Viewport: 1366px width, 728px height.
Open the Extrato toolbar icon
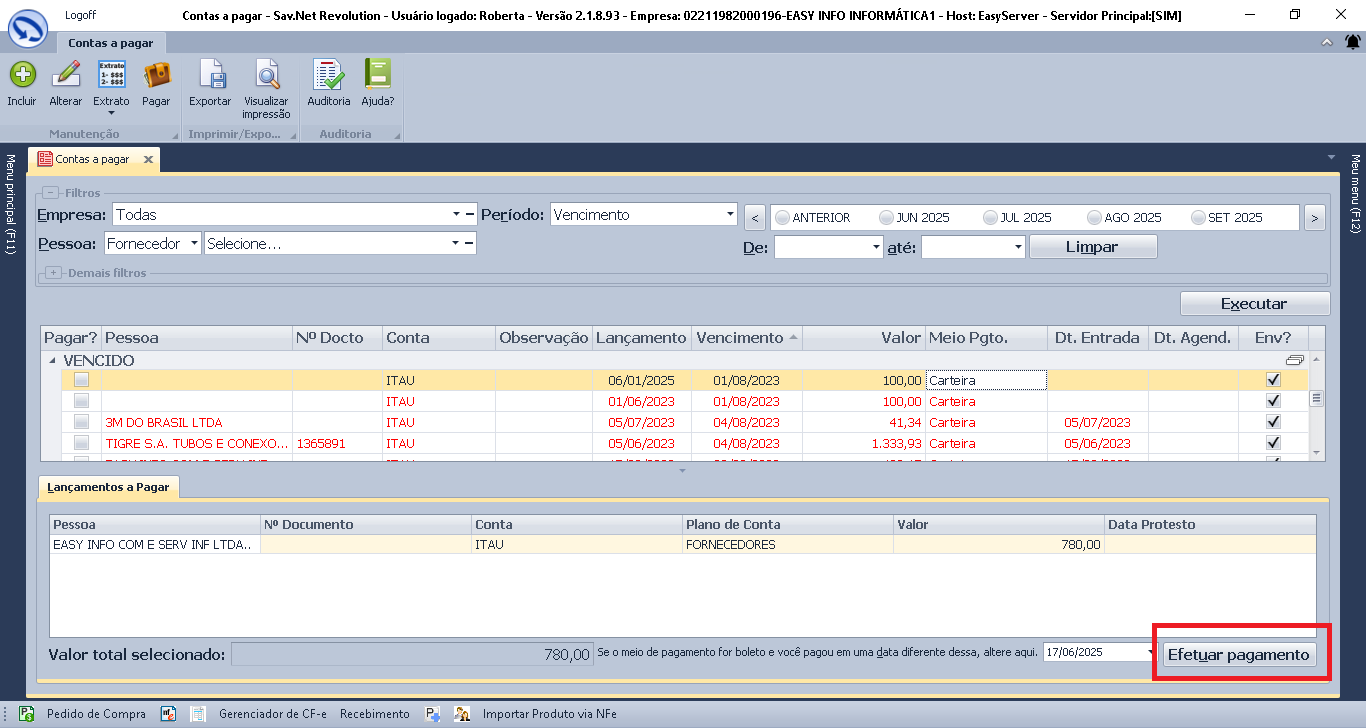(111, 76)
